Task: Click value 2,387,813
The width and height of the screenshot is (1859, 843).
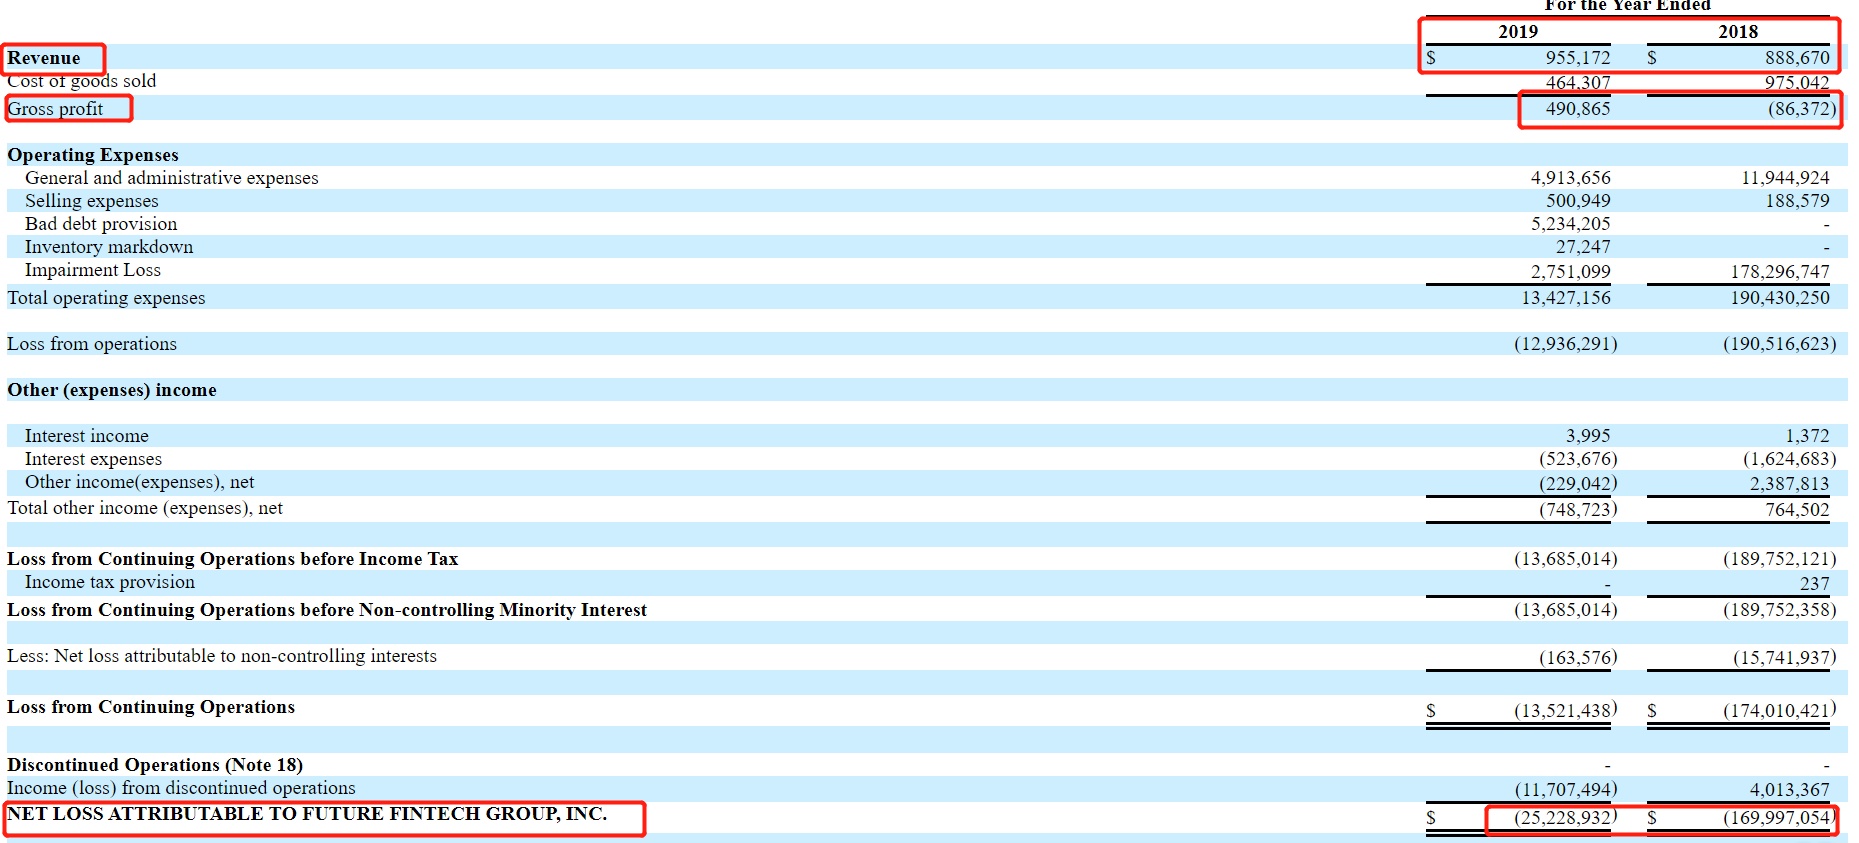Action: tap(1790, 484)
